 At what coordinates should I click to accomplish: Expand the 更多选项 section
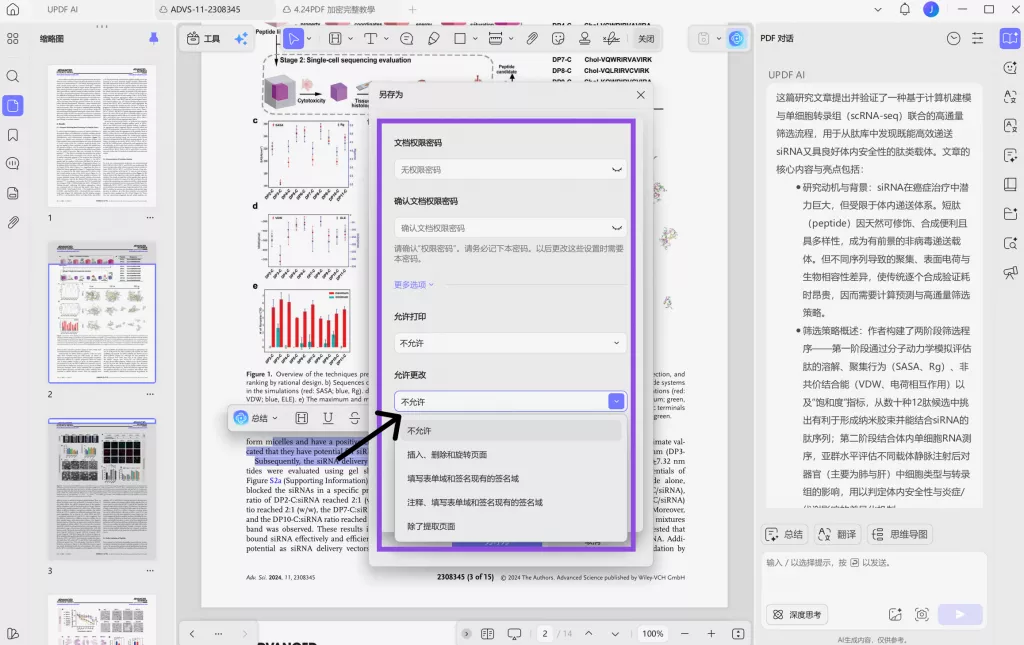click(x=413, y=285)
